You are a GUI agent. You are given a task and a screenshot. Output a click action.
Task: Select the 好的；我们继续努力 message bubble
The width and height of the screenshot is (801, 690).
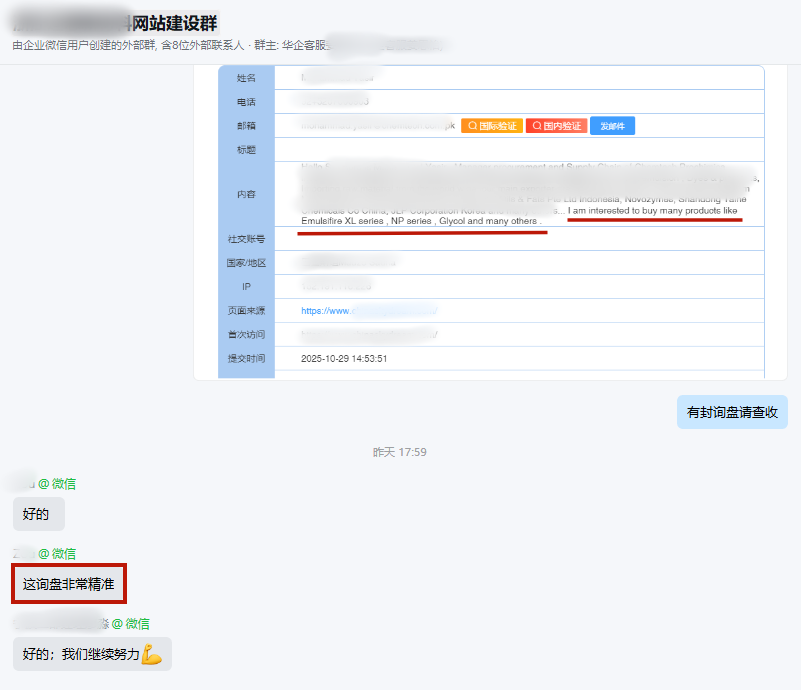(91, 654)
